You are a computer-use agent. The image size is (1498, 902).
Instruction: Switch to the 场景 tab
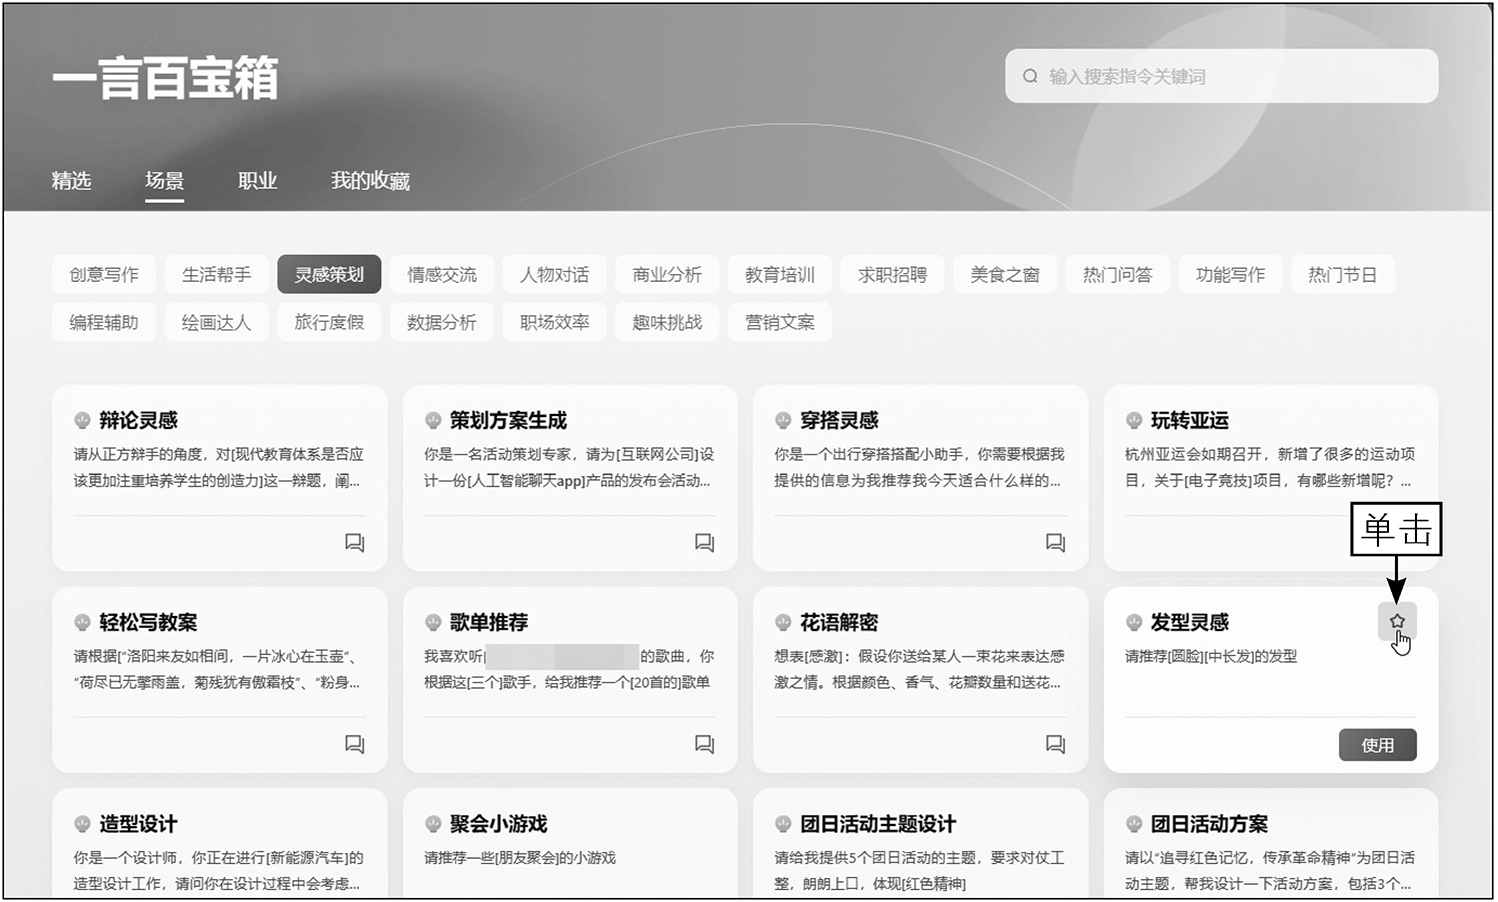click(164, 181)
